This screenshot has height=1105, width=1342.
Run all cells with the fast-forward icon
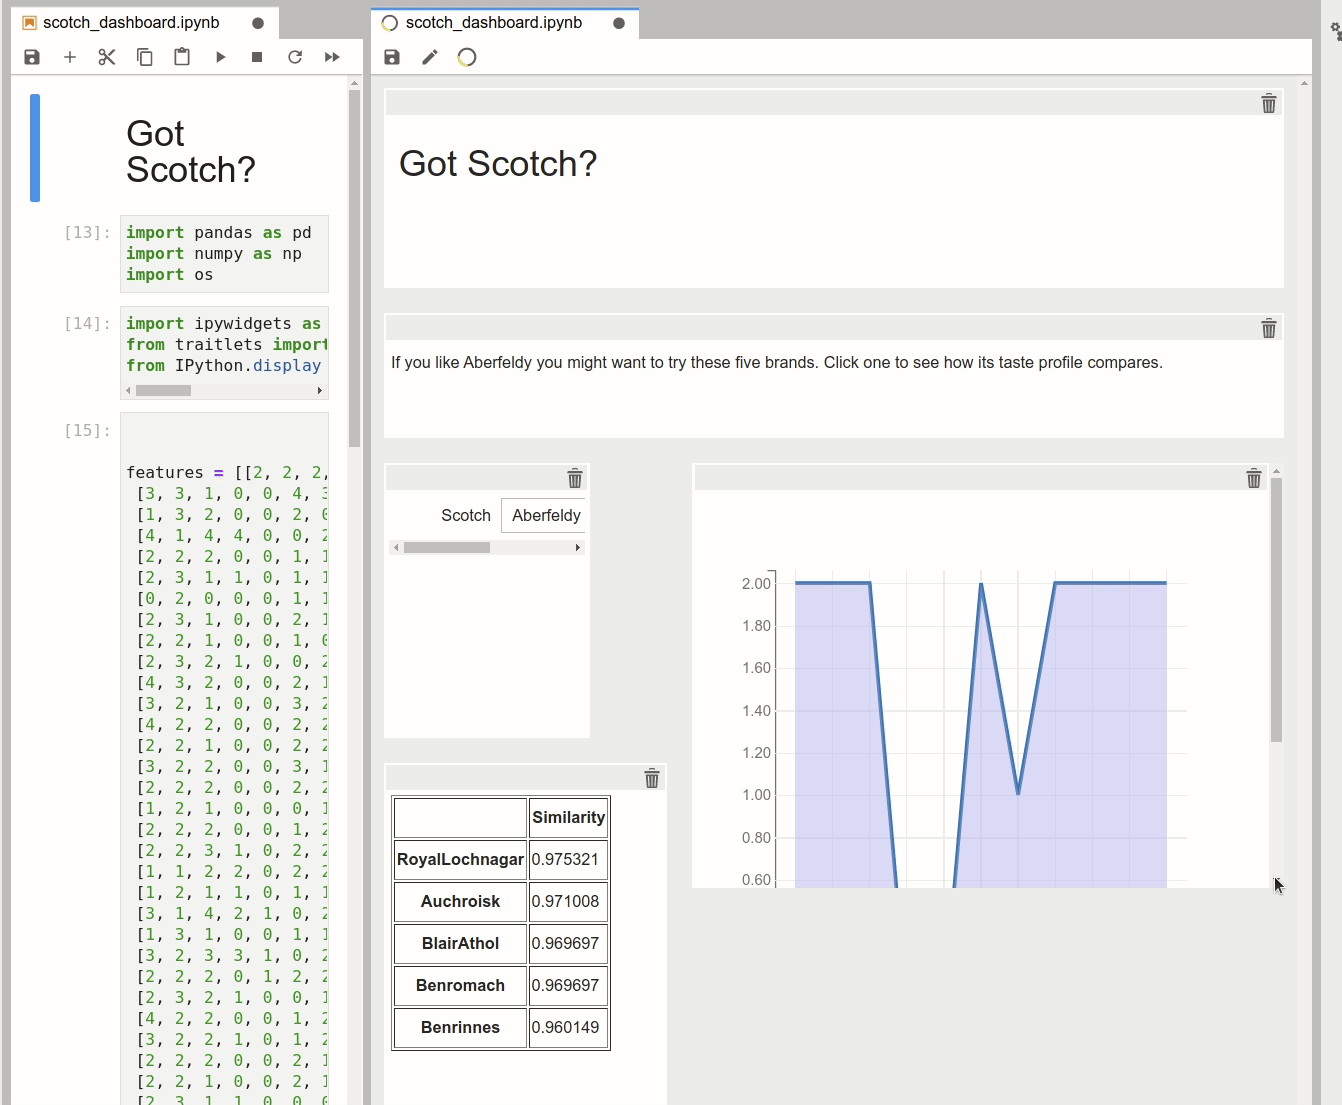pyautogui.click(x=332, y=57)
